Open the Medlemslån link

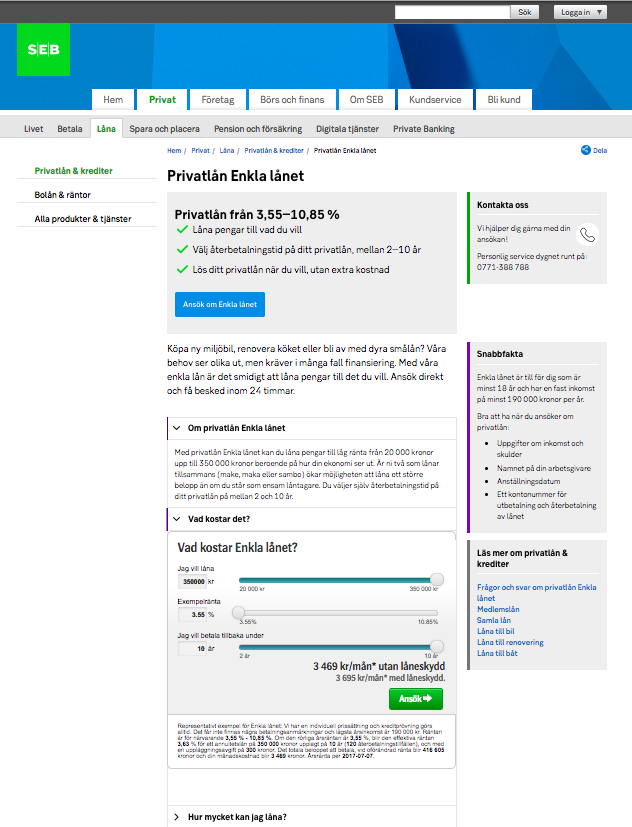[x=498, y=609]
